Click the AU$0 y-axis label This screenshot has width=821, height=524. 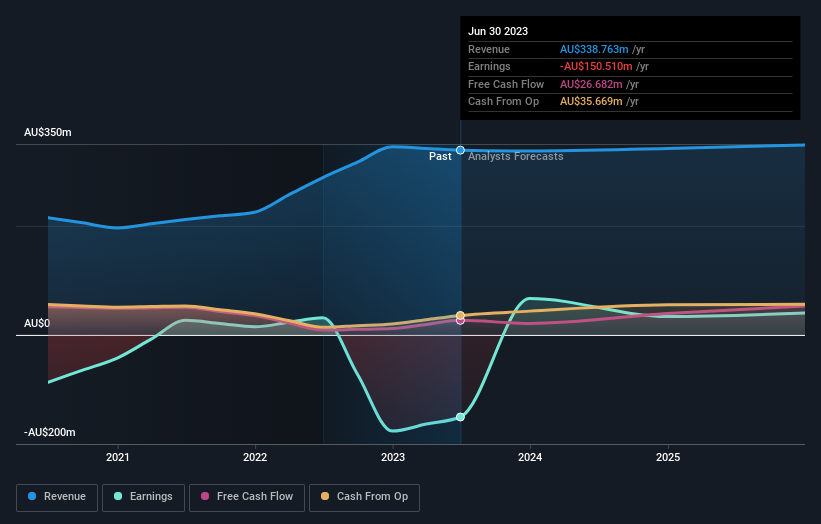click(x=37, y=324)
